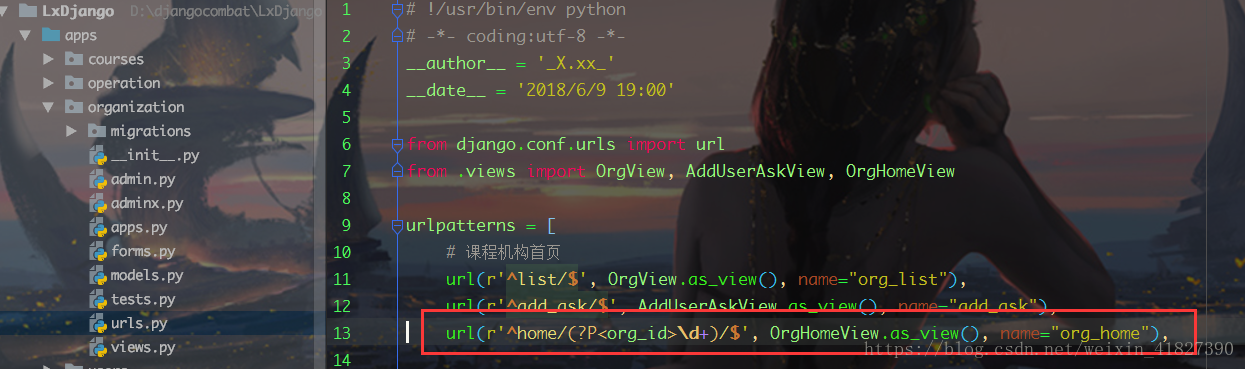
Task: Click the courses package folder icon
Action: click(x=74, y=59)
